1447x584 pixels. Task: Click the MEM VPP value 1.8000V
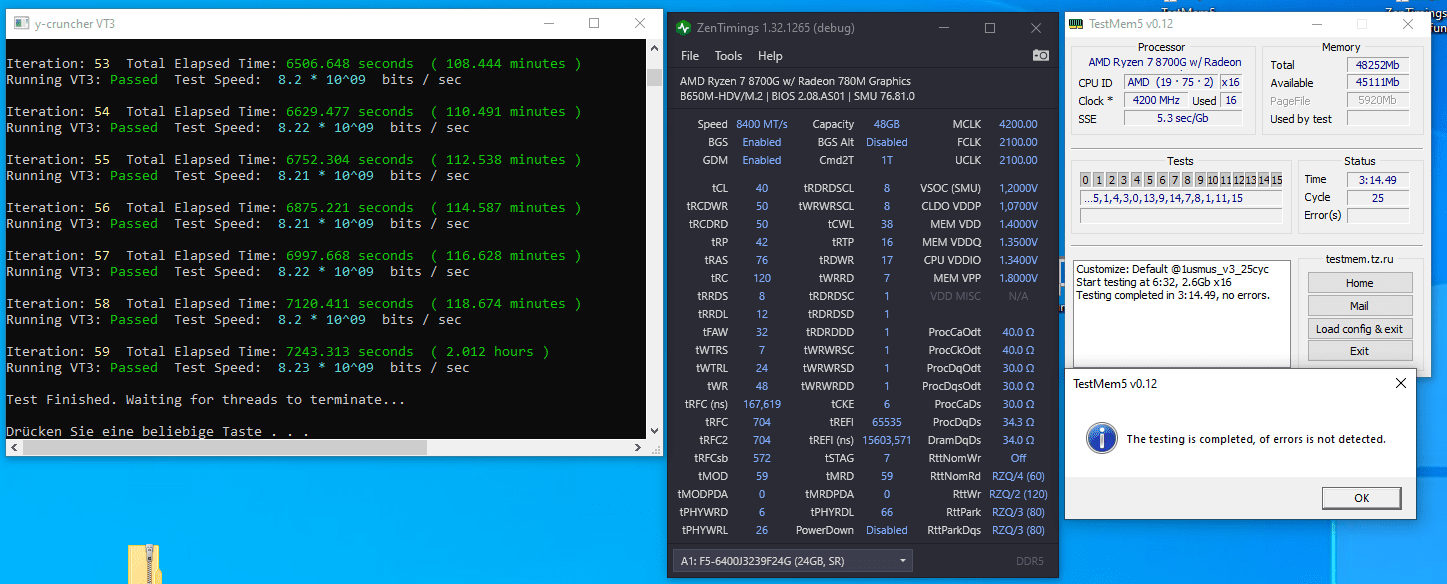[x=1018, y=278]
